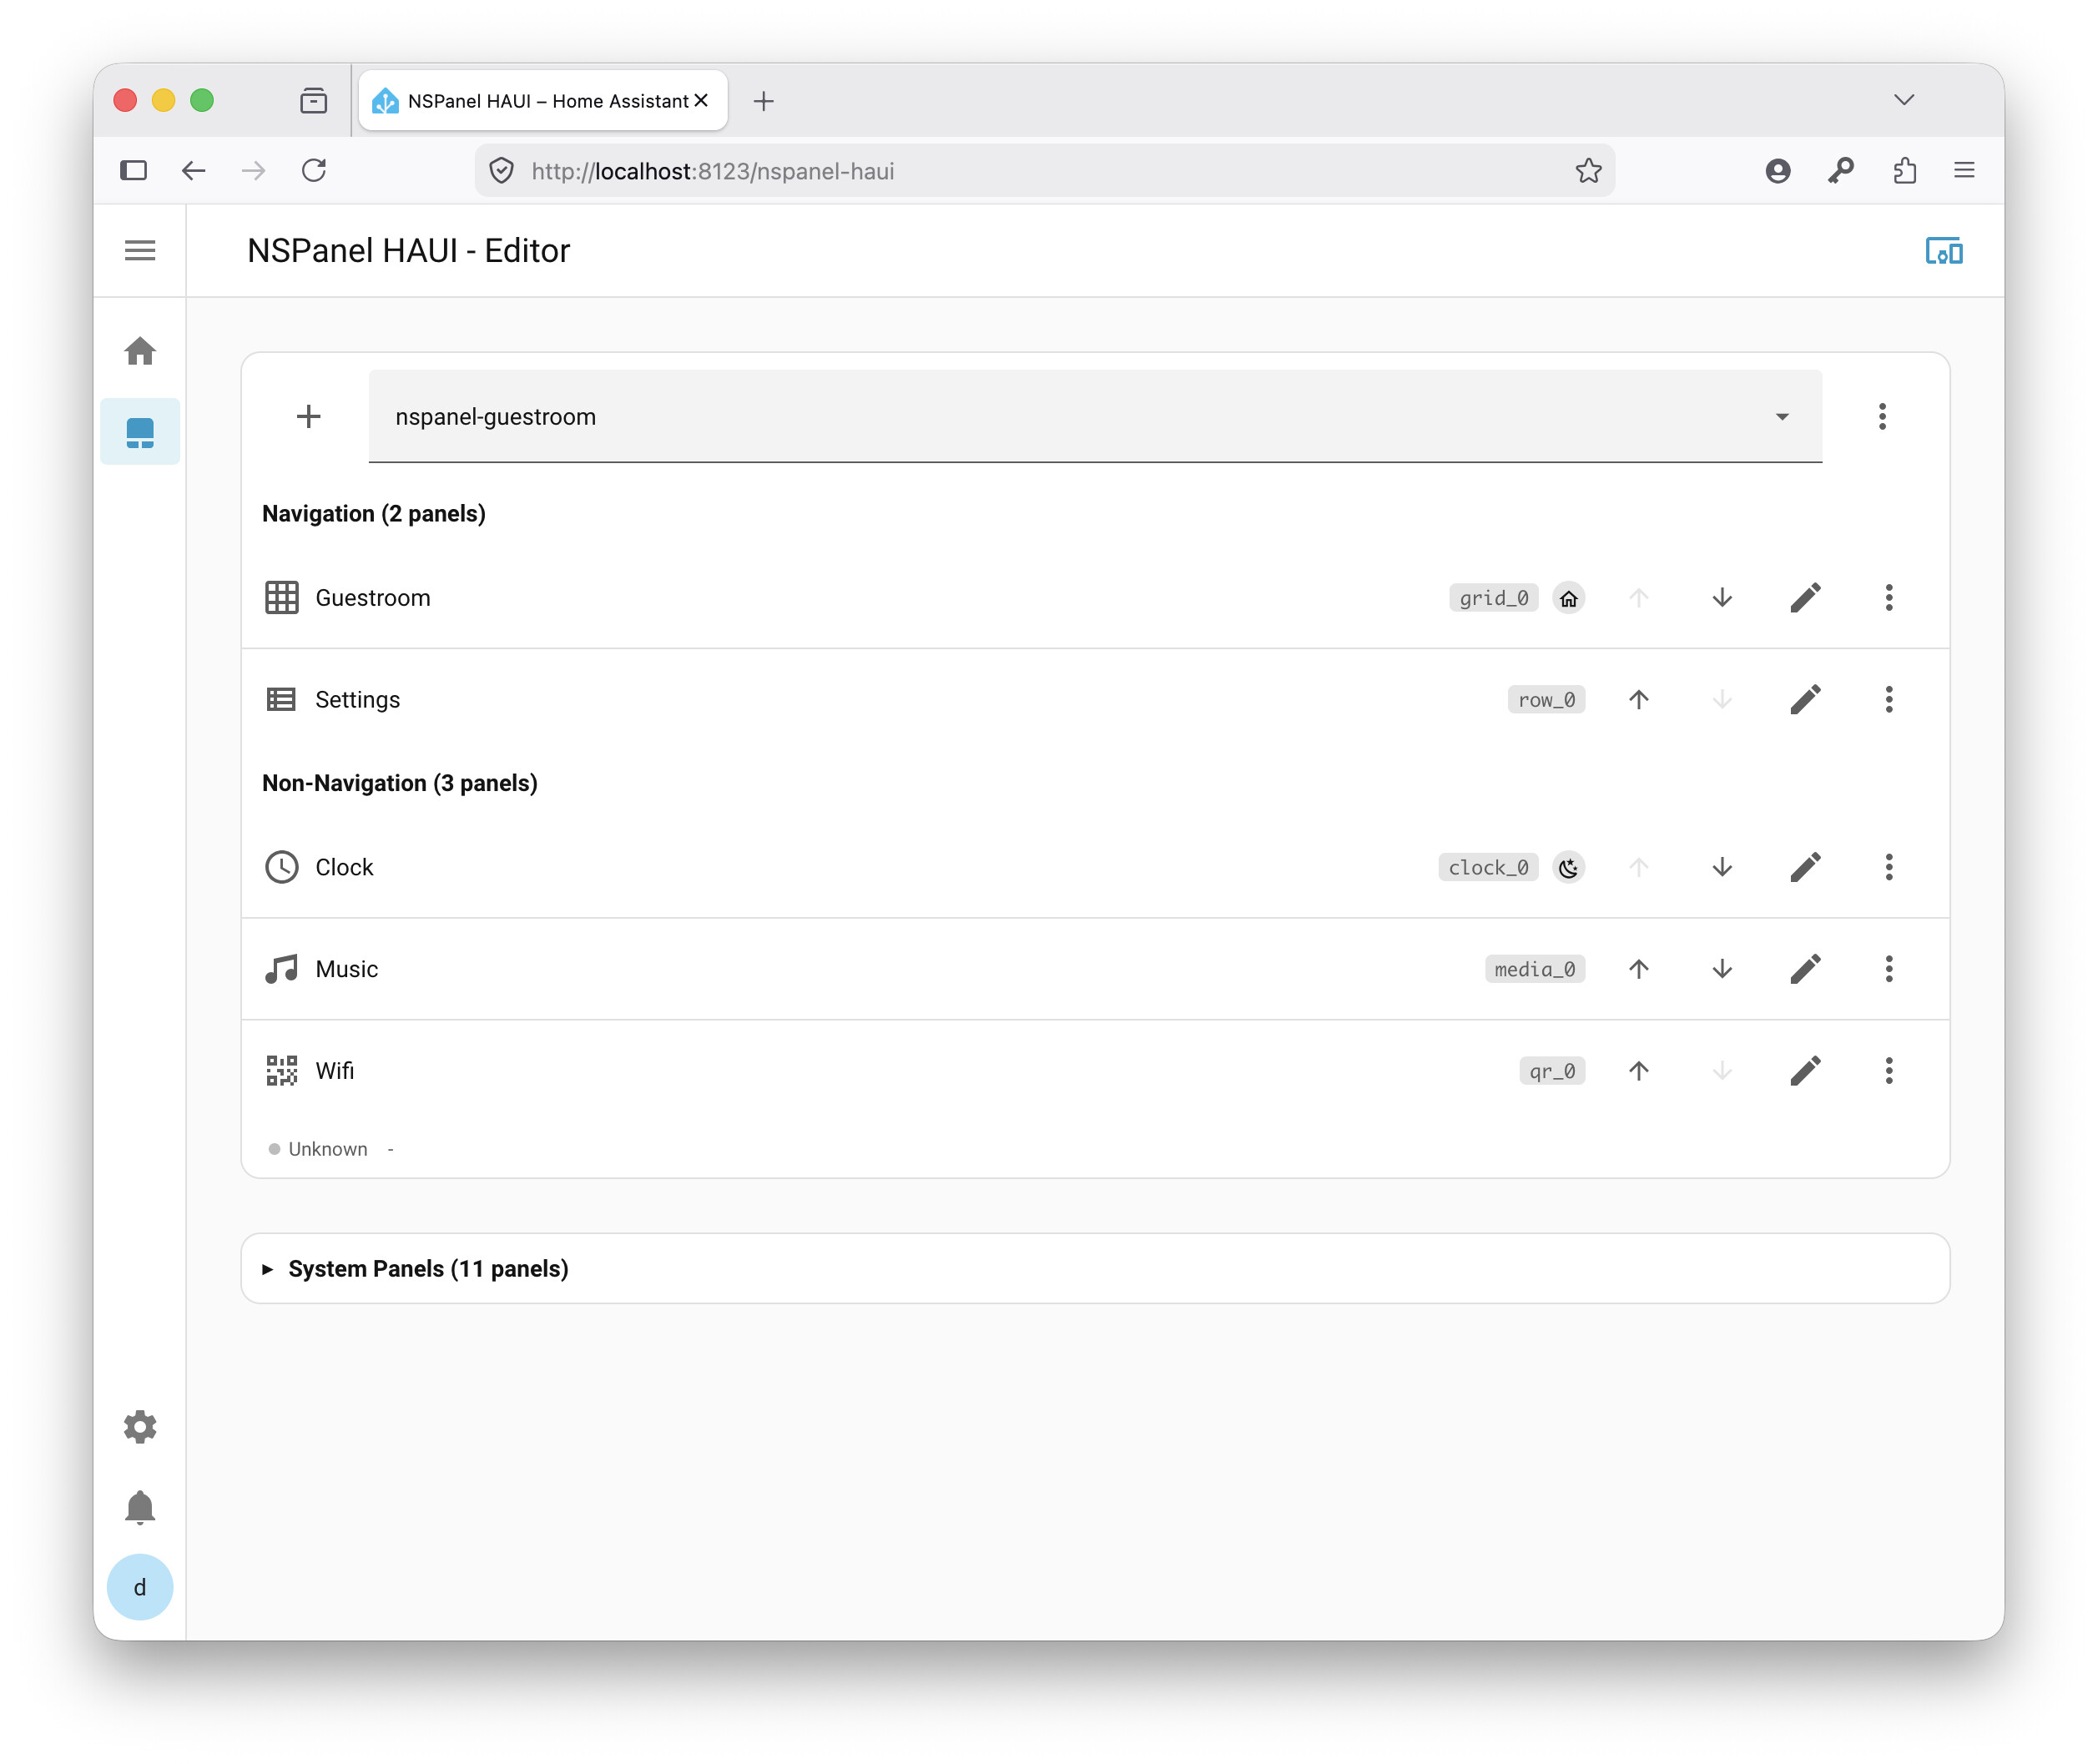Open the tab overview icon in tab bar
The image size is (2098, 1764).
coord(313,100)
